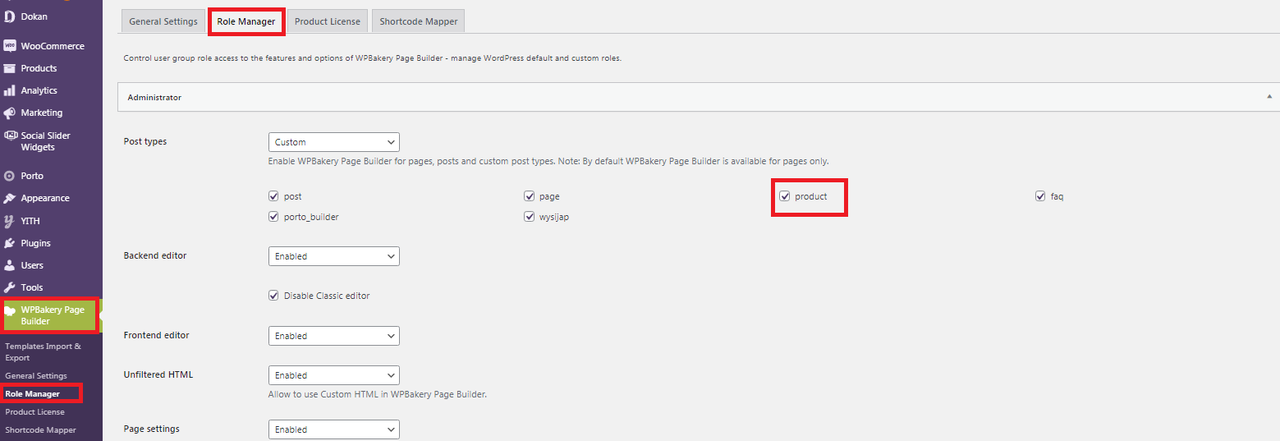The image size is (1280, 441).
Task: Toggle the wysijap checkbox
Action: (x=530, y=216)
